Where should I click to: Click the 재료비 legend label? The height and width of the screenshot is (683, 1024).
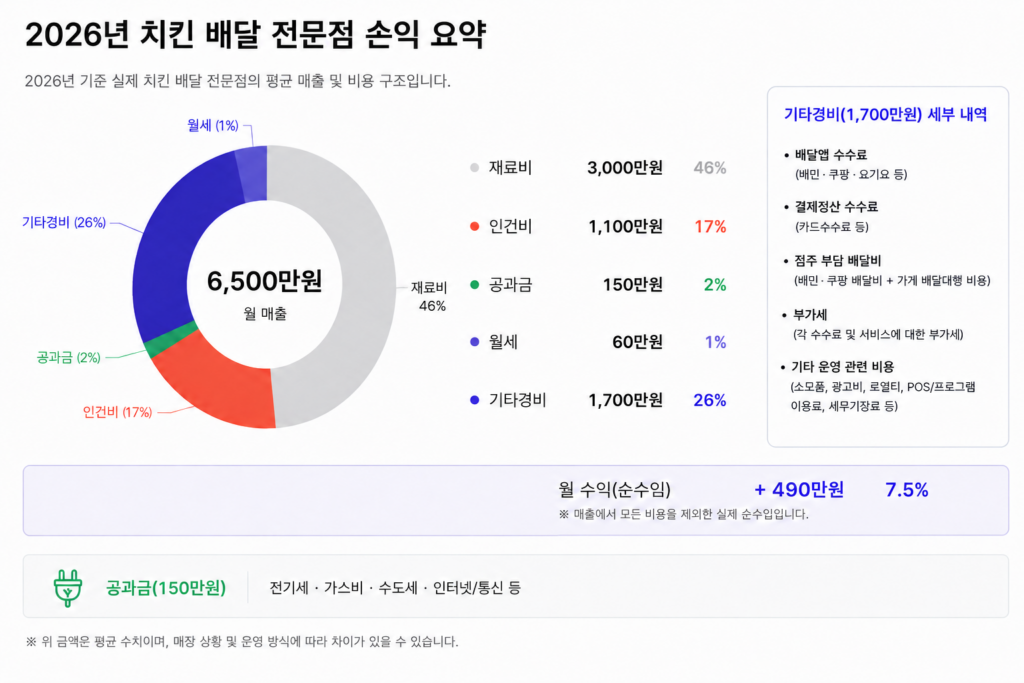tap(511, 168)
